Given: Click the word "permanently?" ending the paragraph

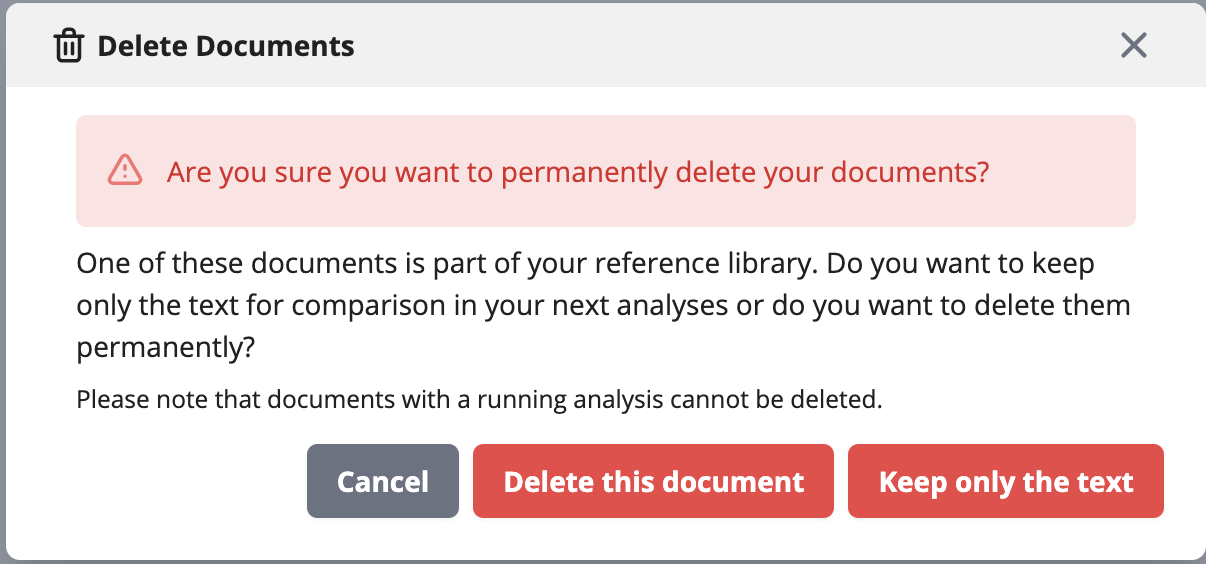Looking at the screenshot, I should (x=166, y=348).
